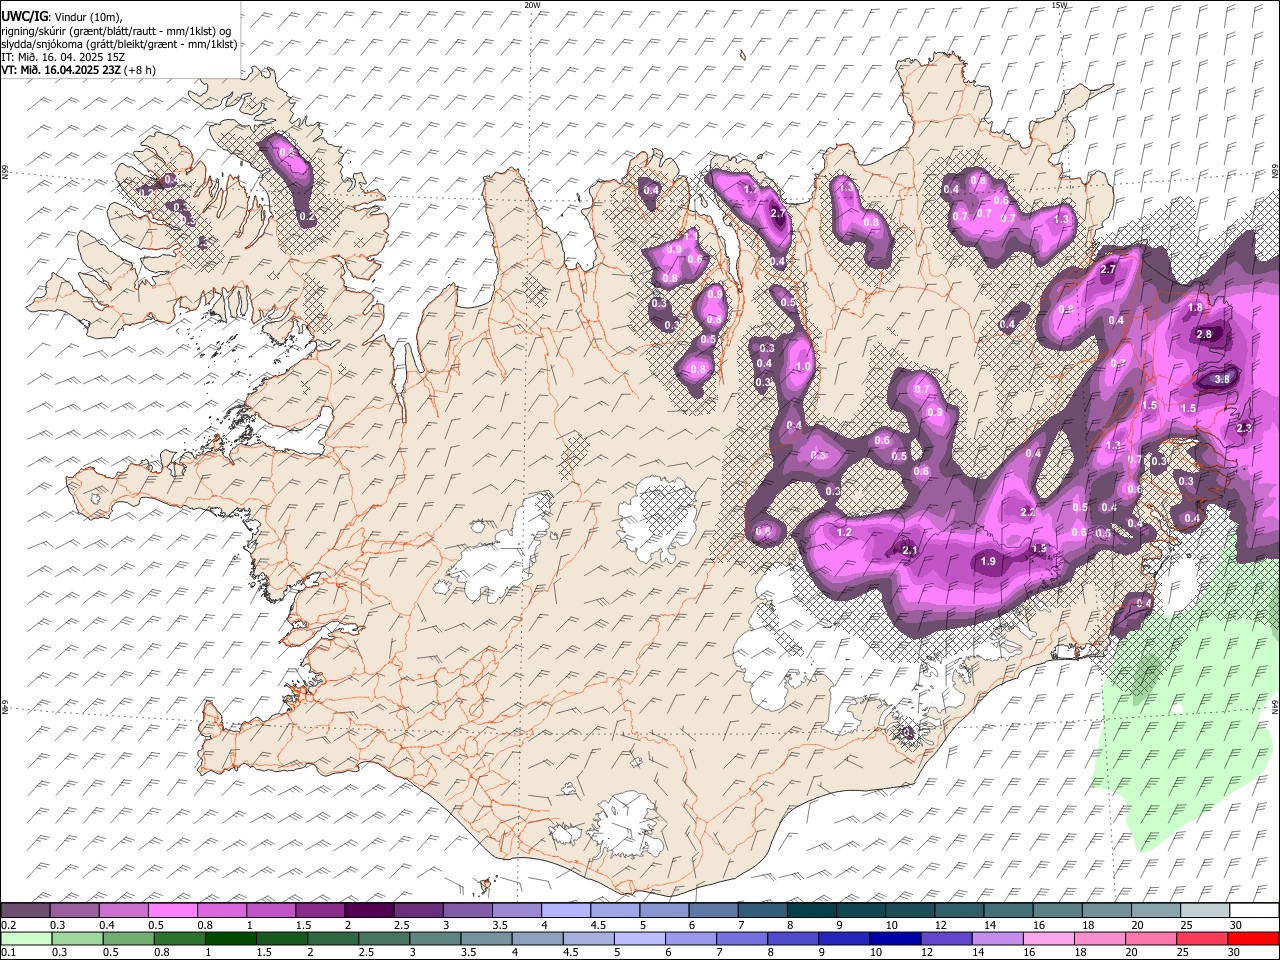1280x960 pixels.
Task: Choose the bright red lower swatch labeled 30
Action: pos(1252,938)
